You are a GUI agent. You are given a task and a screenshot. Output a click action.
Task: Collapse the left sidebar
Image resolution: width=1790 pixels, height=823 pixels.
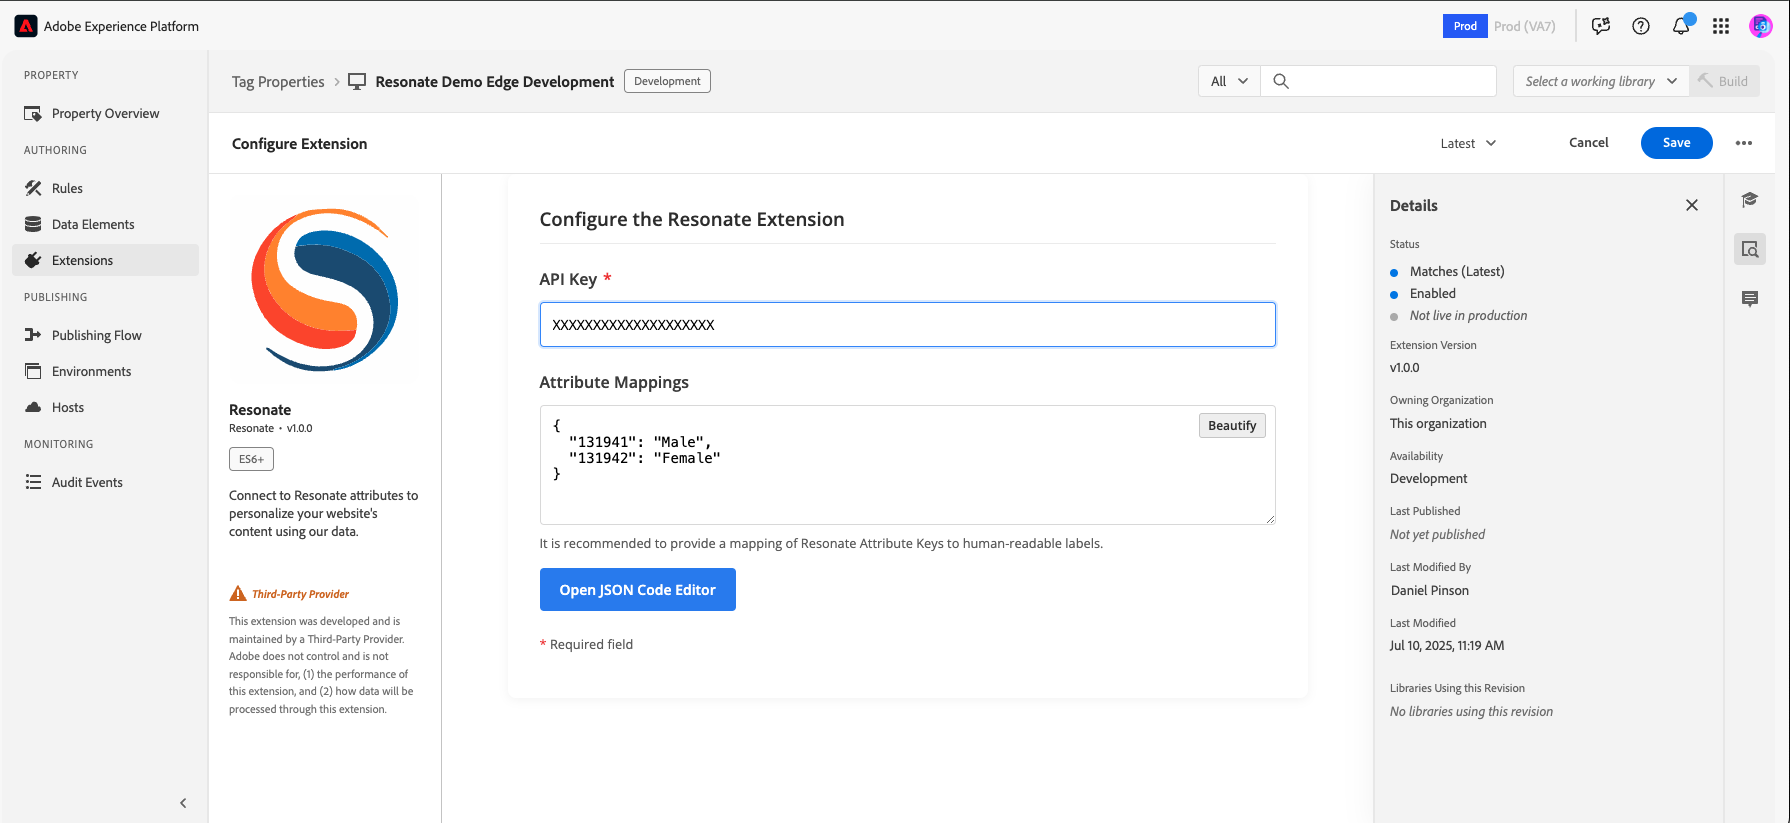(183, 803)
